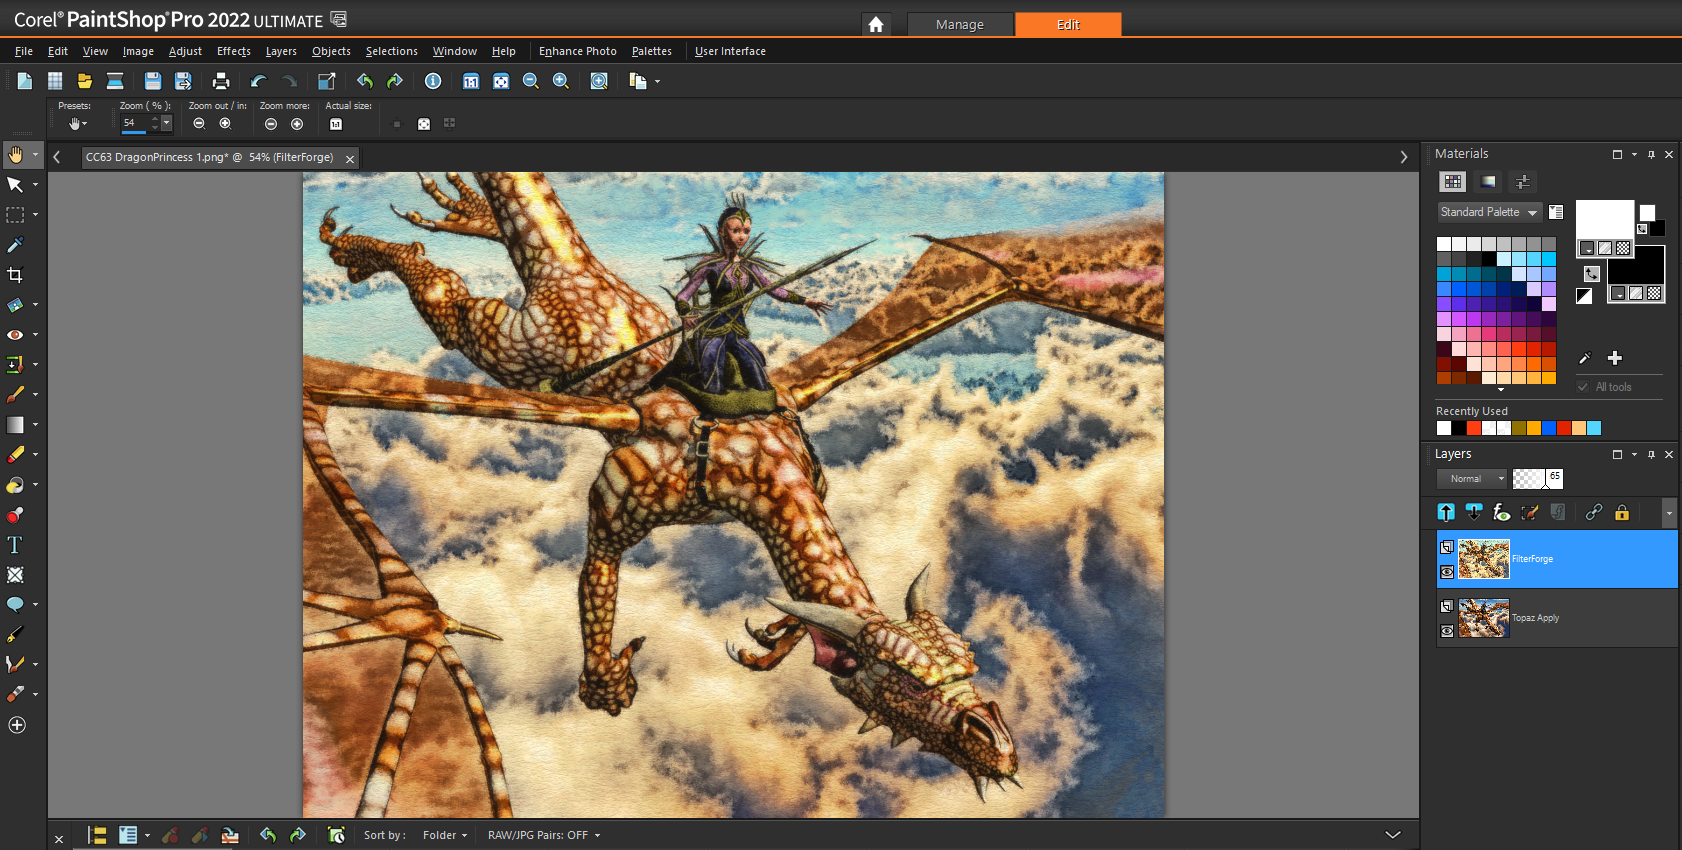The height and width of the screenshot is (850, 1682).
Task: Open the Resize image tool
Action: [327, 81]
